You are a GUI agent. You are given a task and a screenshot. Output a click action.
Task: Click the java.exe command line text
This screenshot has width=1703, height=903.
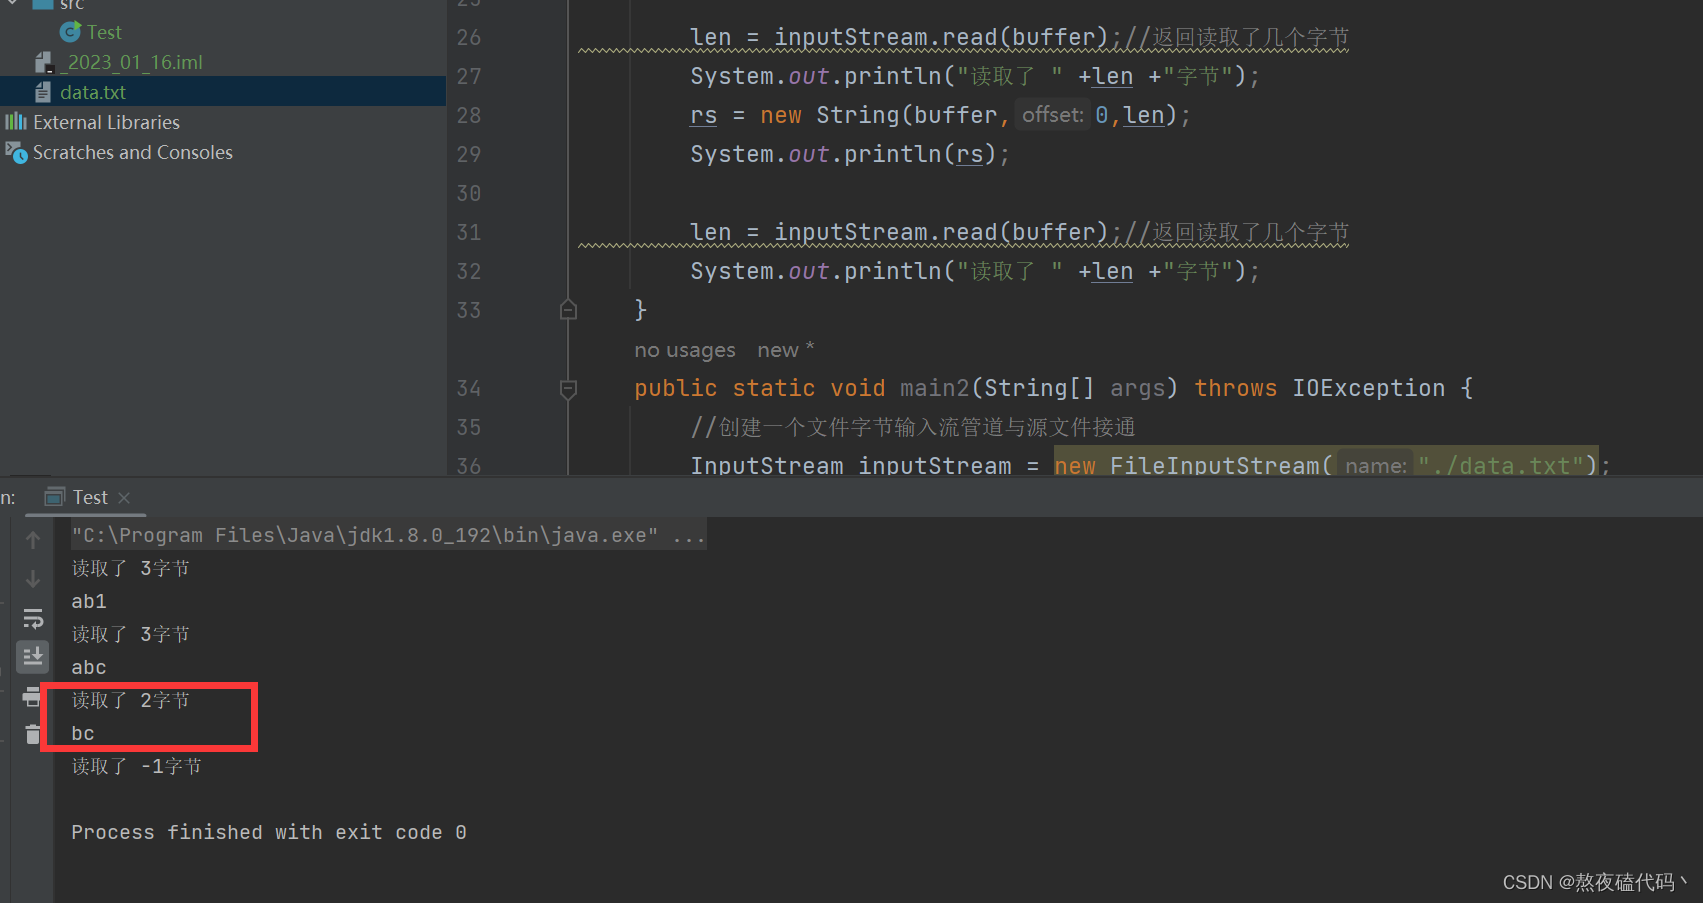(388, 535)
